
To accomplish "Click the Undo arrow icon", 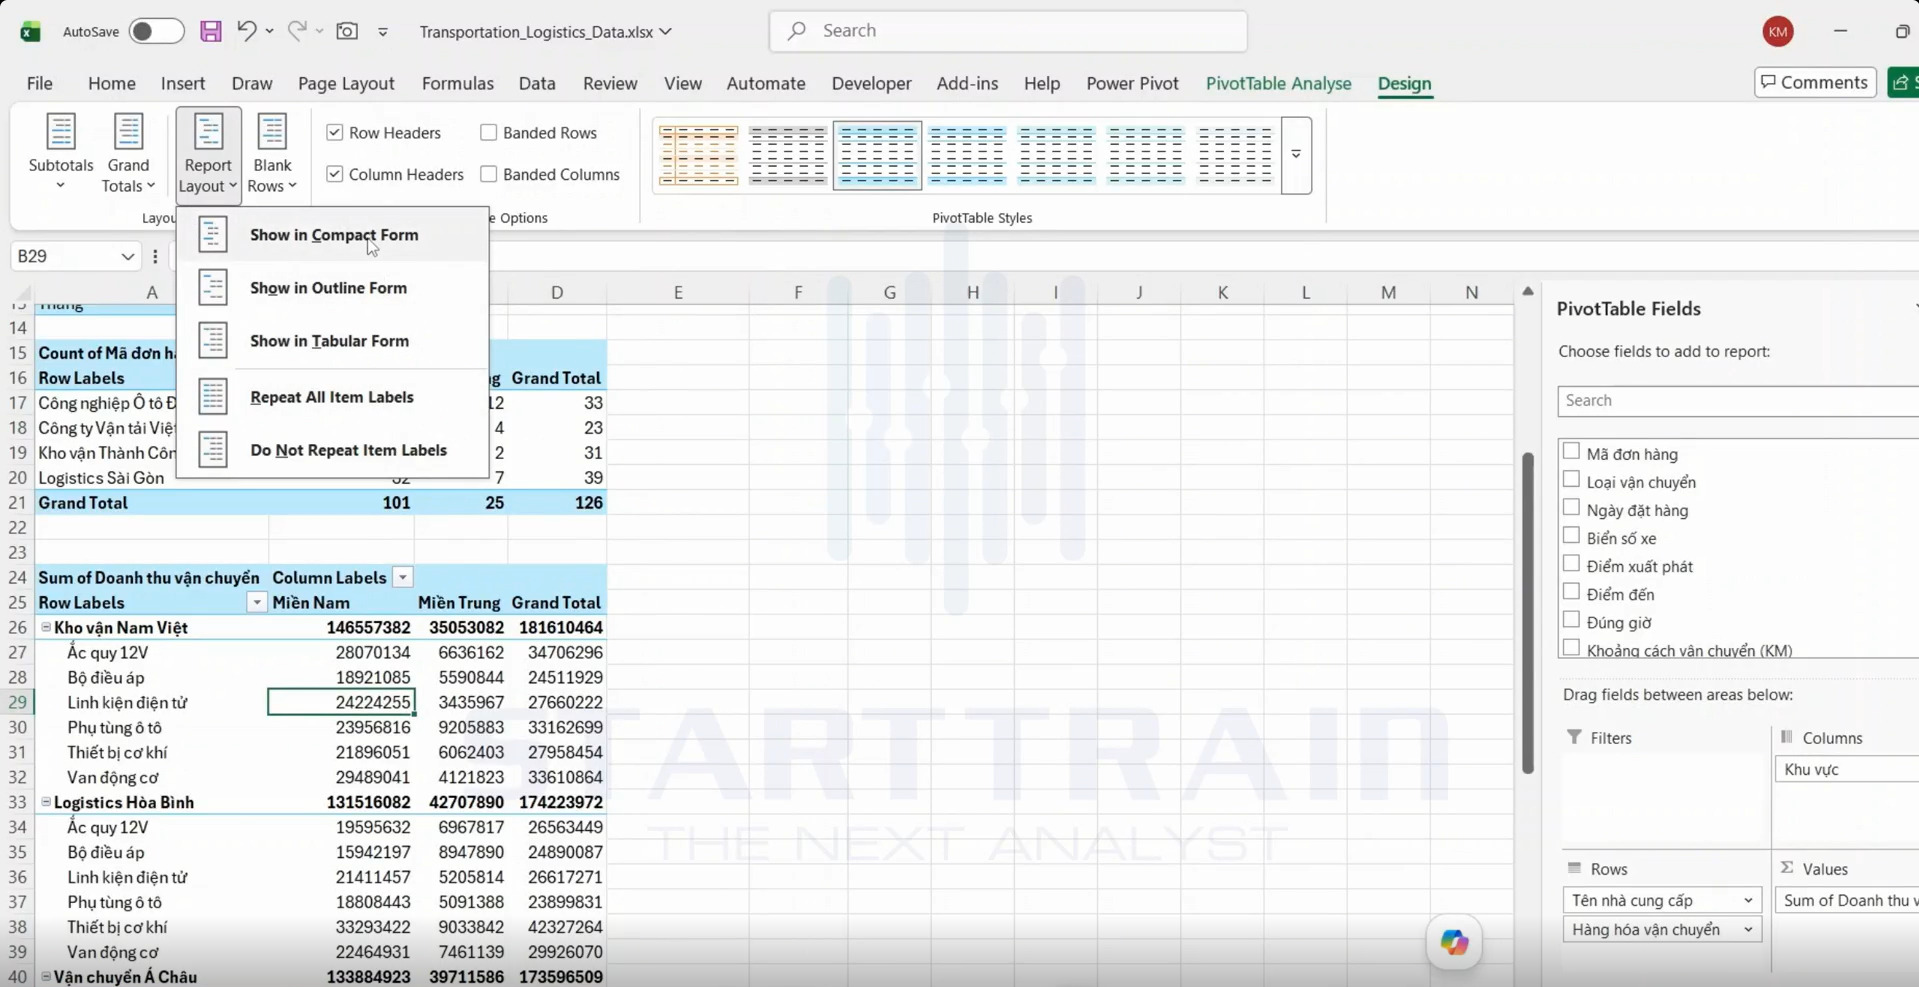I will click(246, 31).
